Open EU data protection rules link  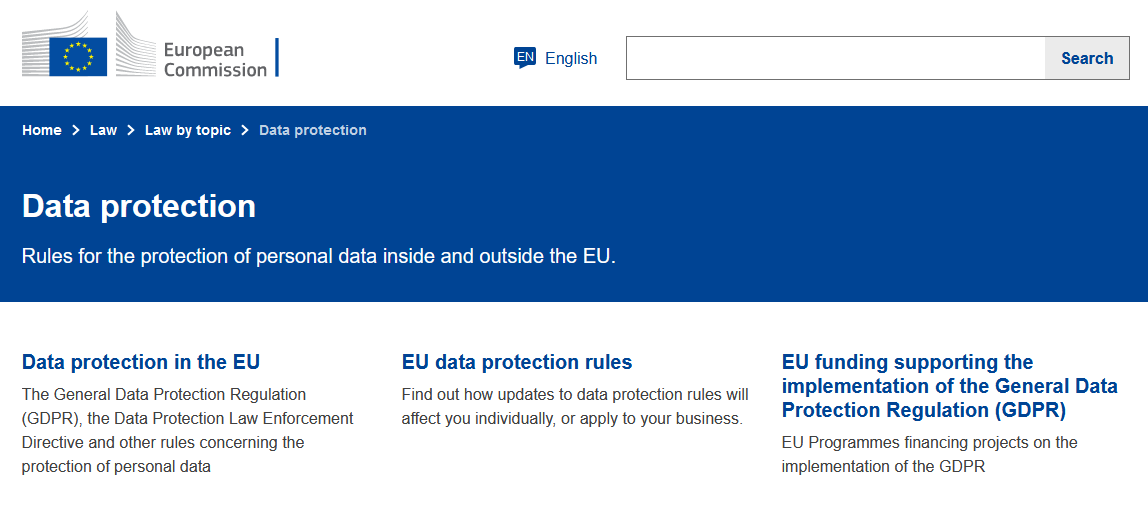(517, 362)
